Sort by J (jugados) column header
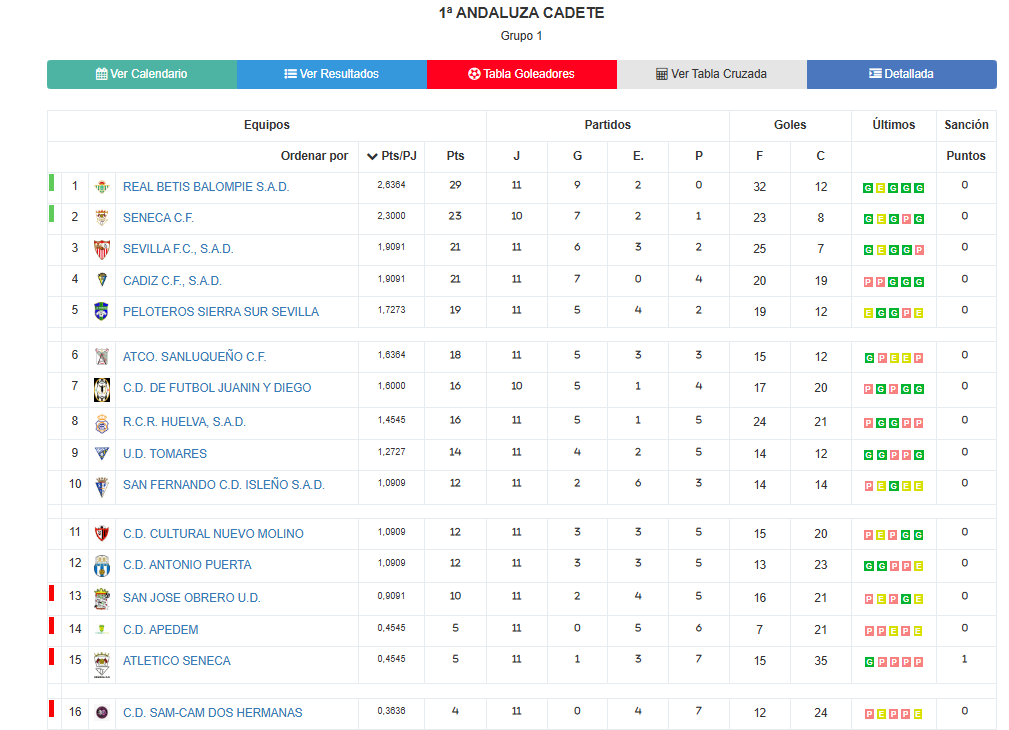The image size is (1009, 730). 516,156
